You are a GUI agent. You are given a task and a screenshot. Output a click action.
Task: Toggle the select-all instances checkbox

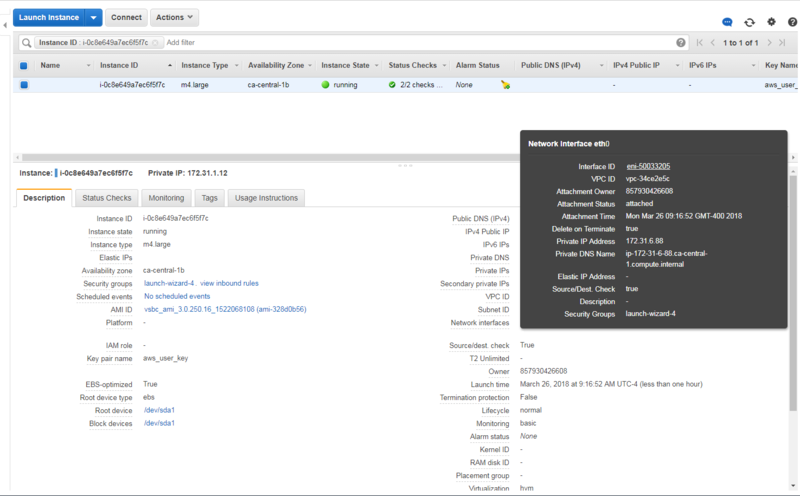tap(23, 65)
